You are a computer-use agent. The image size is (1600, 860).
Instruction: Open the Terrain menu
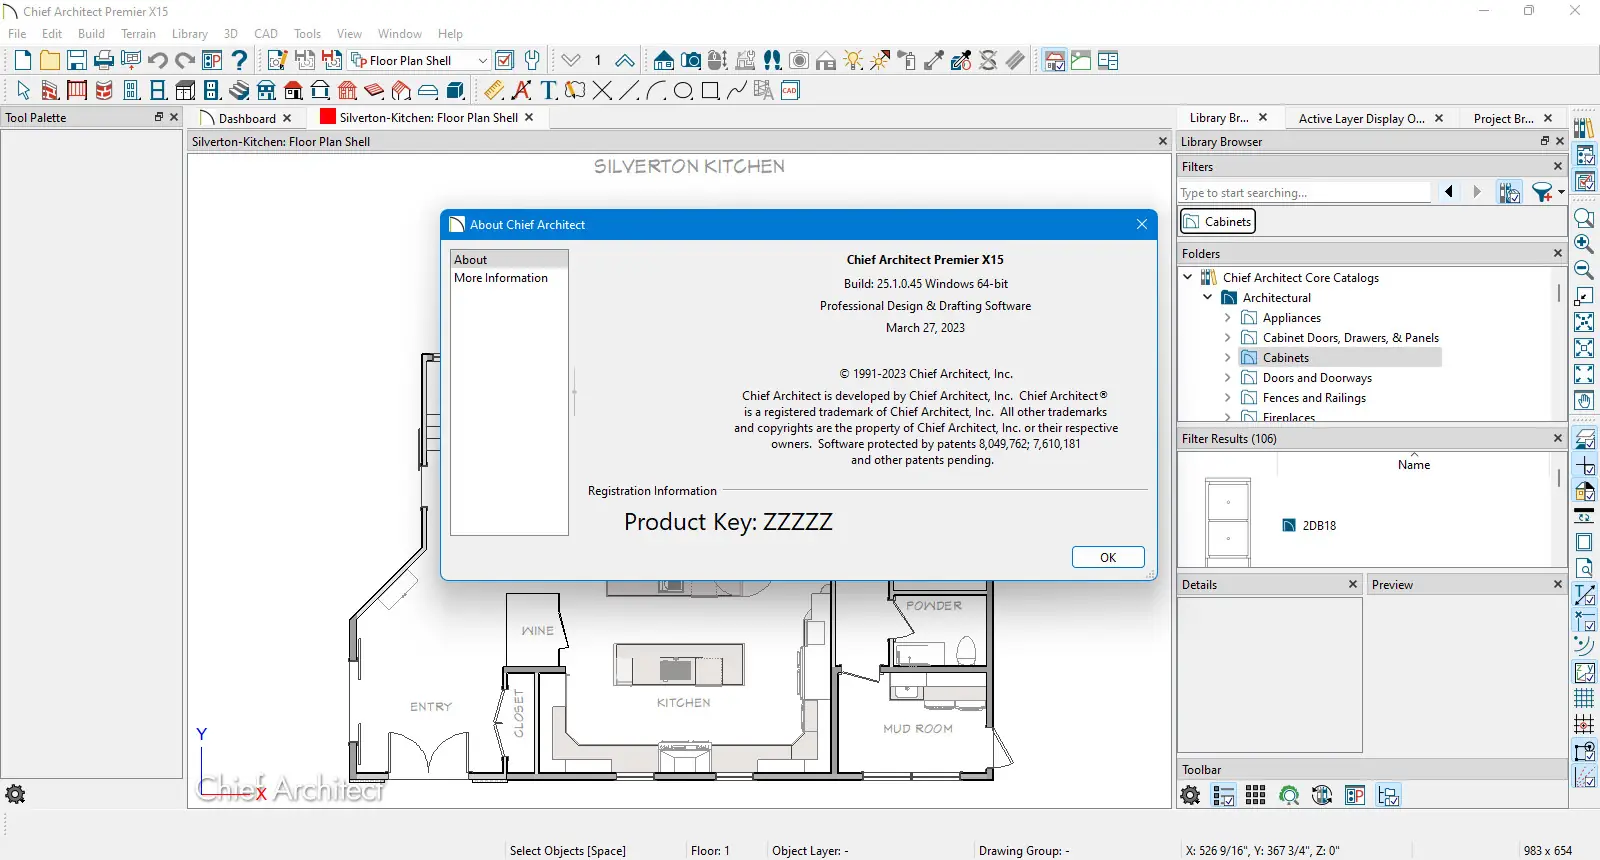pyautogui.click(x=138, y=34)
